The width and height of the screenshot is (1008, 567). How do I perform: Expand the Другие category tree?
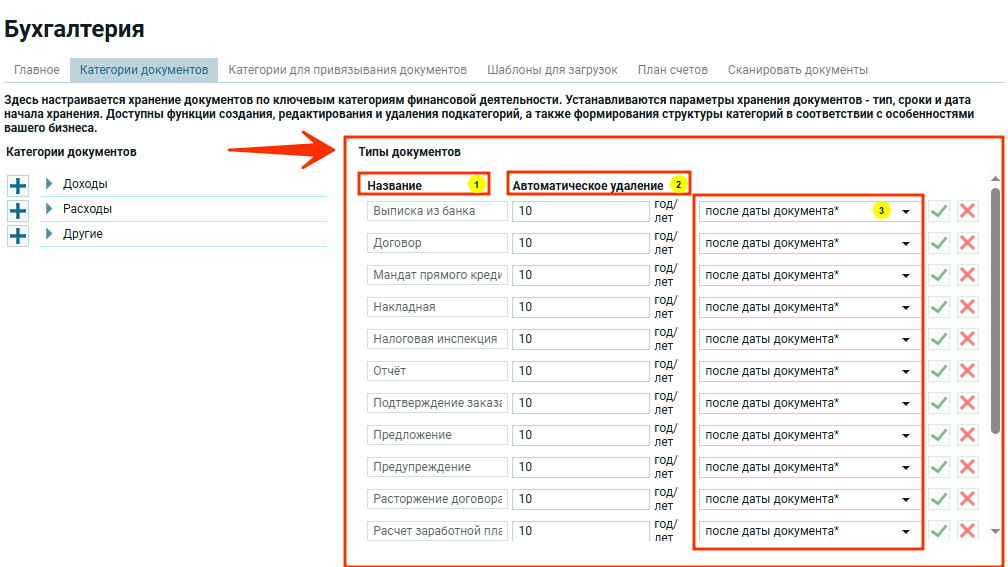[x=49, y=234]
